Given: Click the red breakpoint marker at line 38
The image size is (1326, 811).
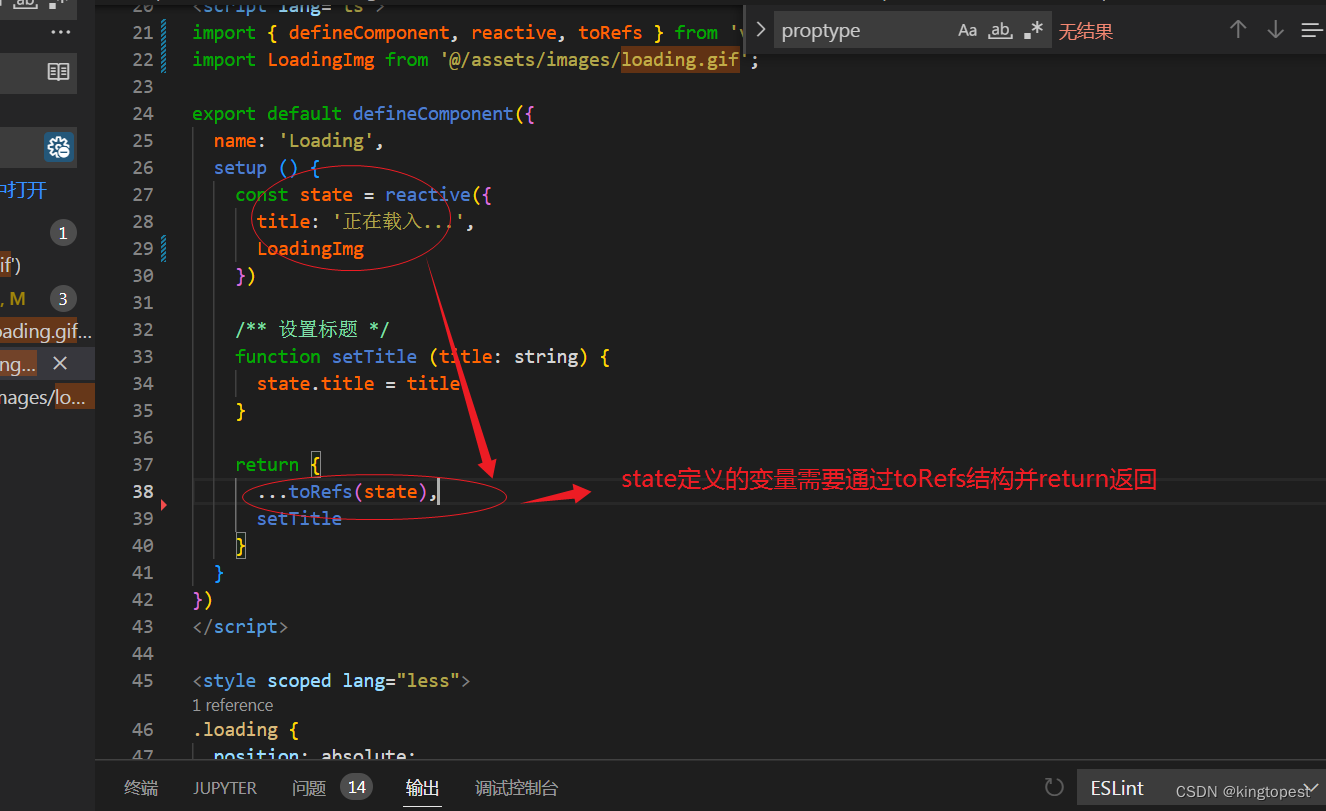Looking at the screenshot, I should coord(162,505).
